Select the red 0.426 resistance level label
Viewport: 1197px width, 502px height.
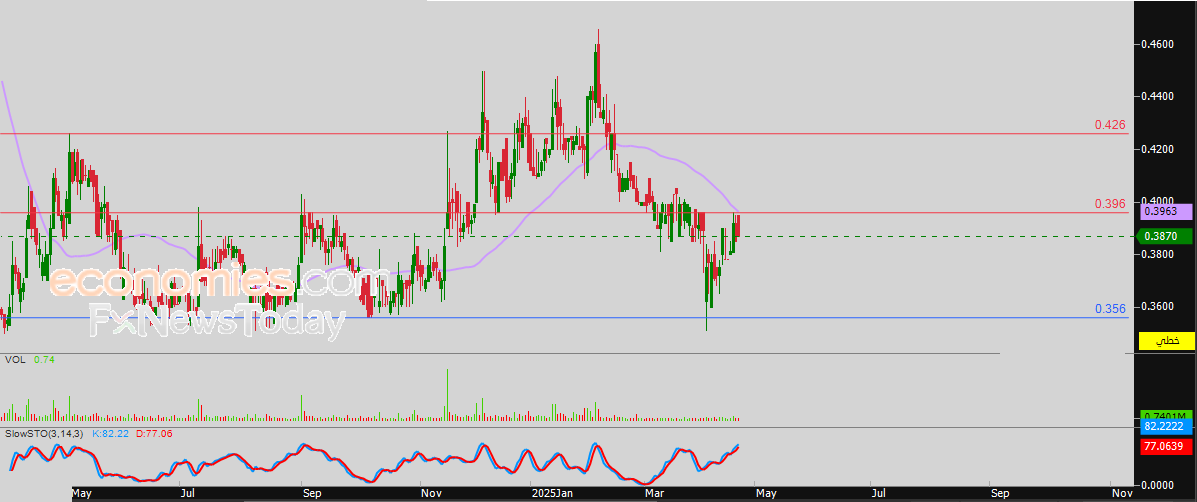point(1110,124)
